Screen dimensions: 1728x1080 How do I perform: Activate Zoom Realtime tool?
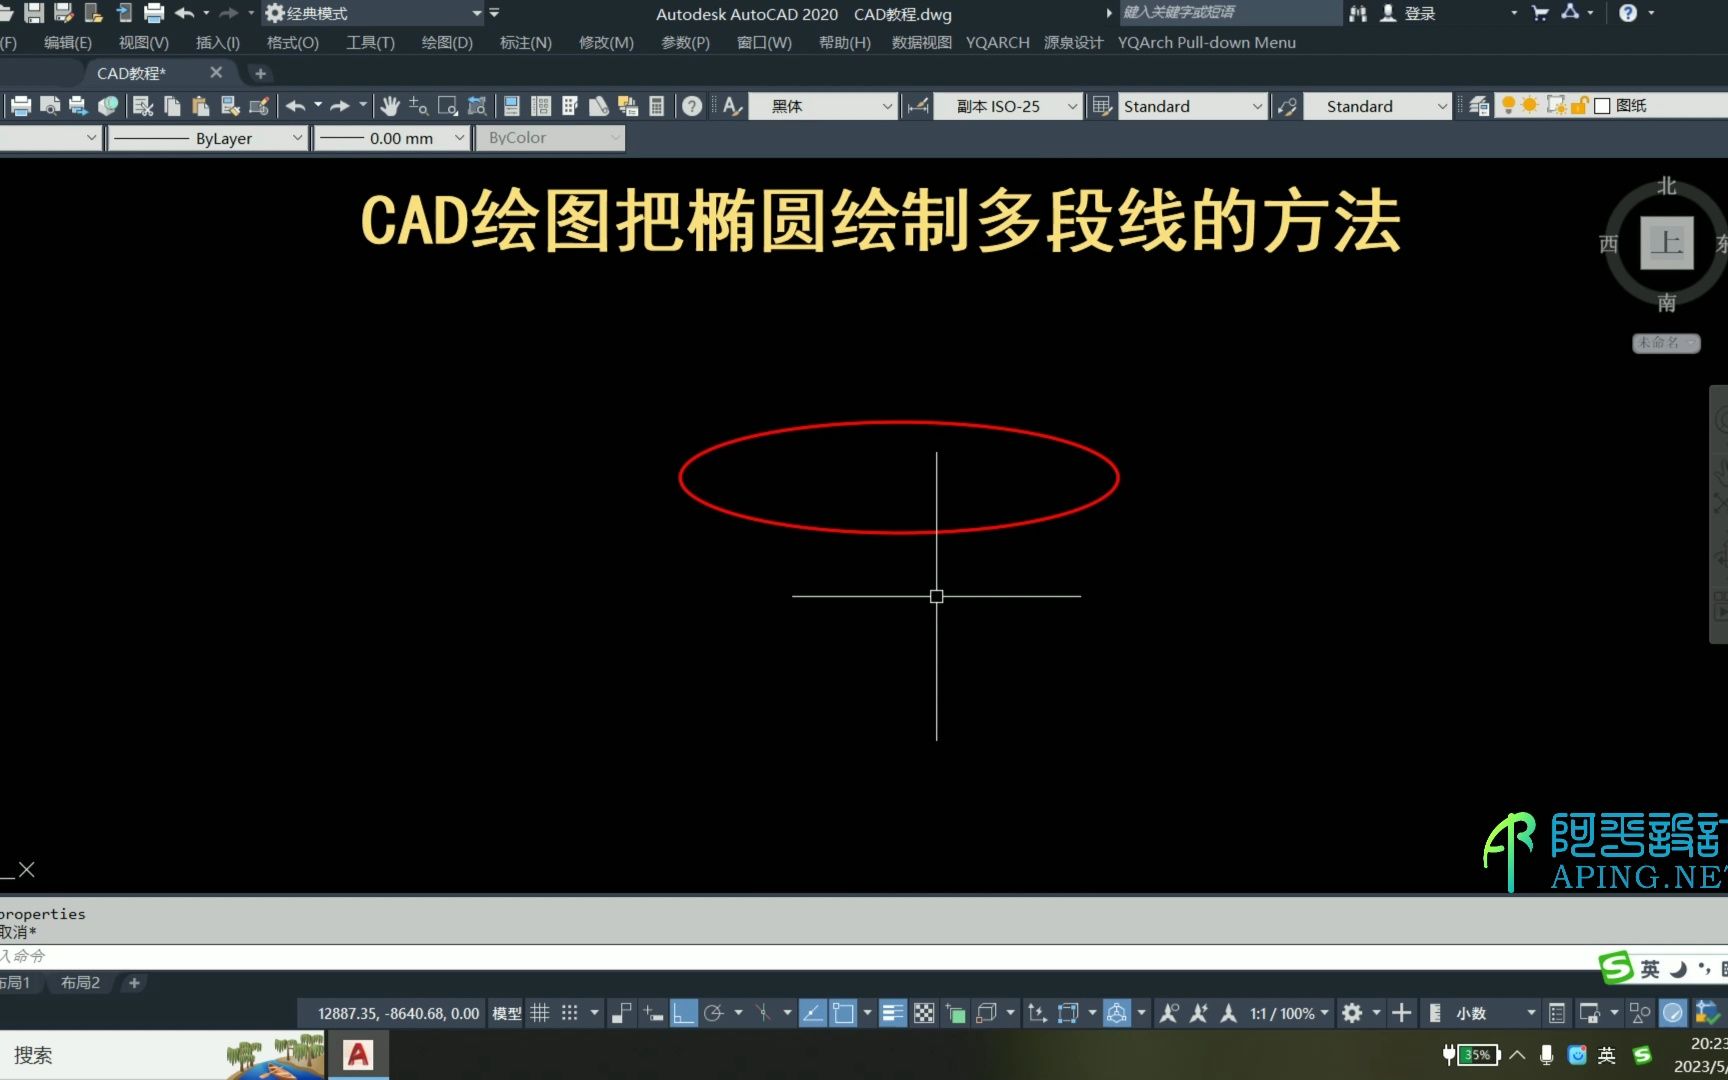pos(419,106)
